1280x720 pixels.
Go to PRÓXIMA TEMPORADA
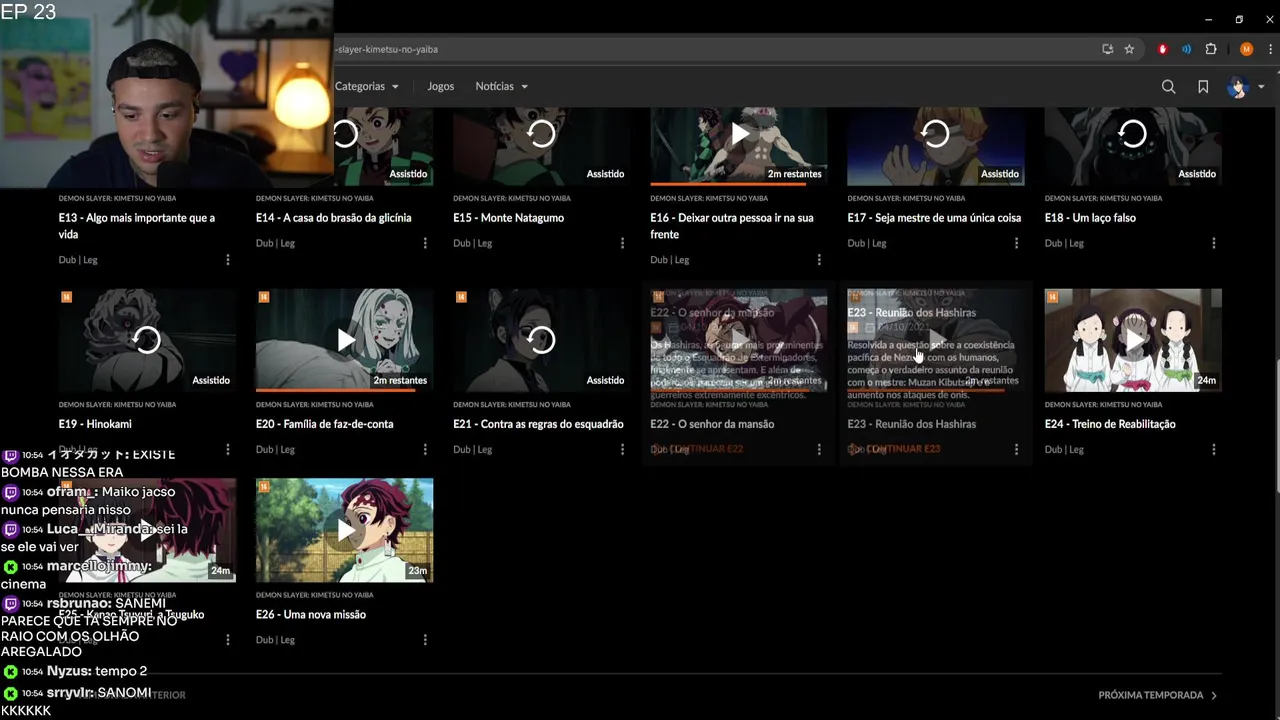coord(1157,695)
